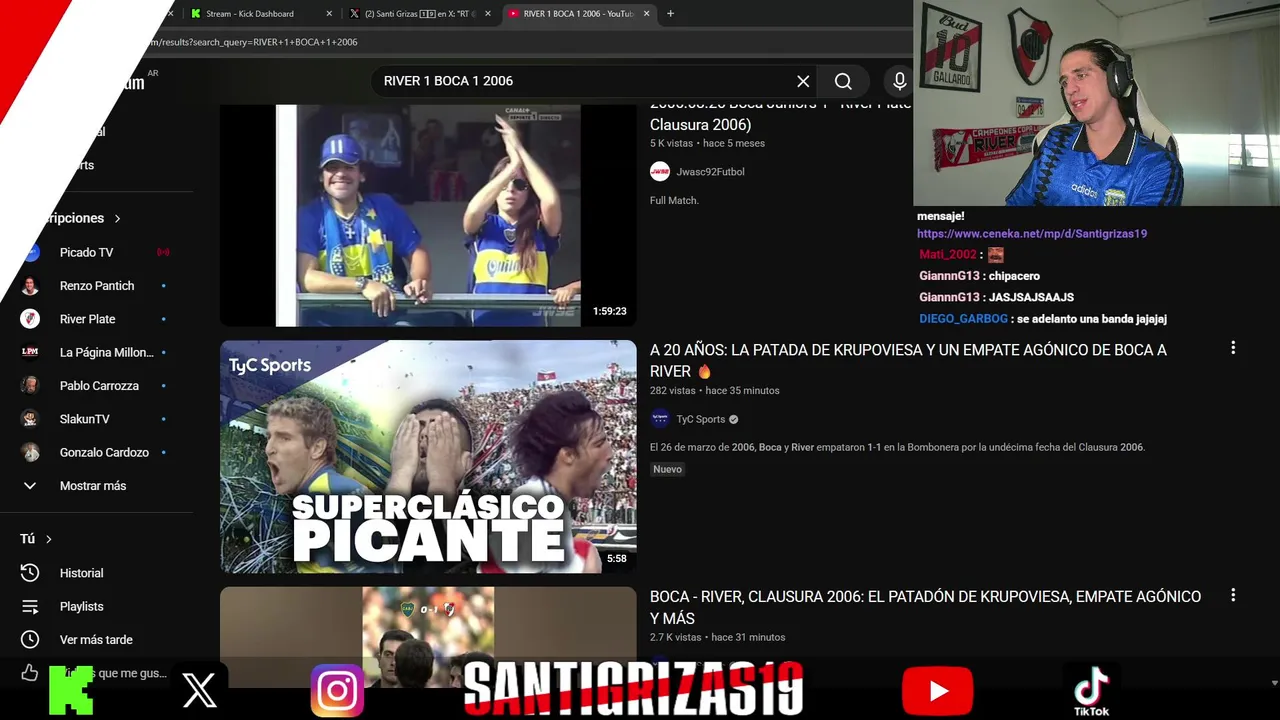Viewport: 1280px width, 720px height.
Task: Click chat user DIEGO_GARBOG
Action: (x=963, y=319)
